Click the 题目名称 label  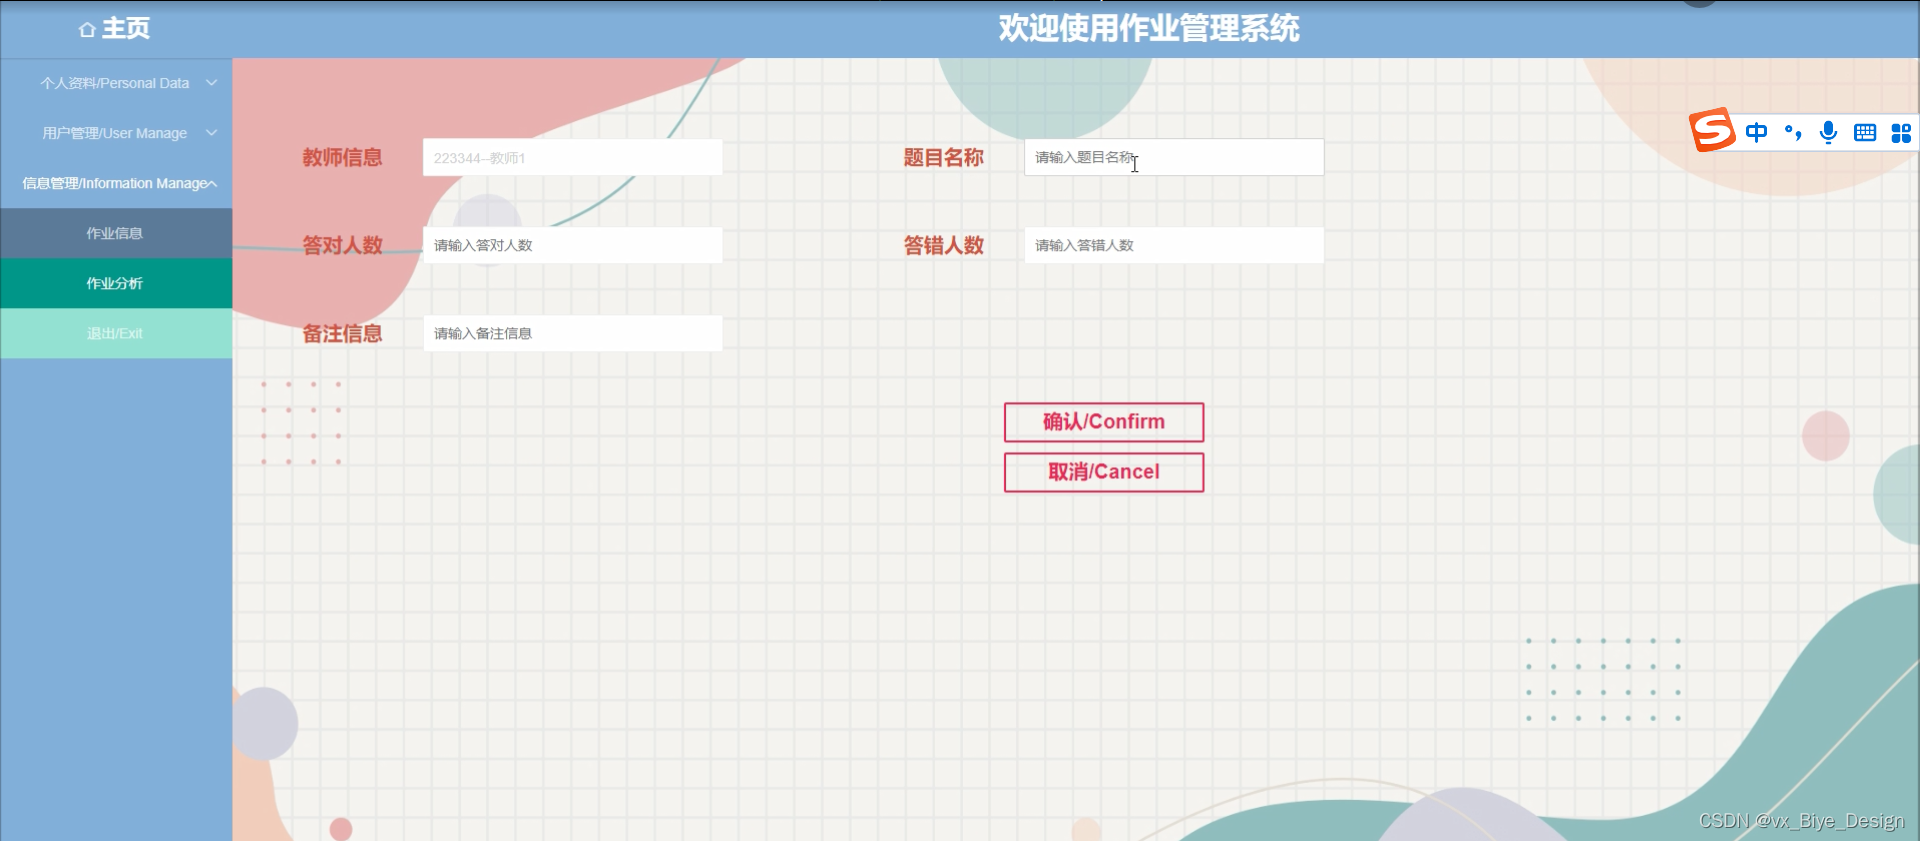click(x=944, y=158)
